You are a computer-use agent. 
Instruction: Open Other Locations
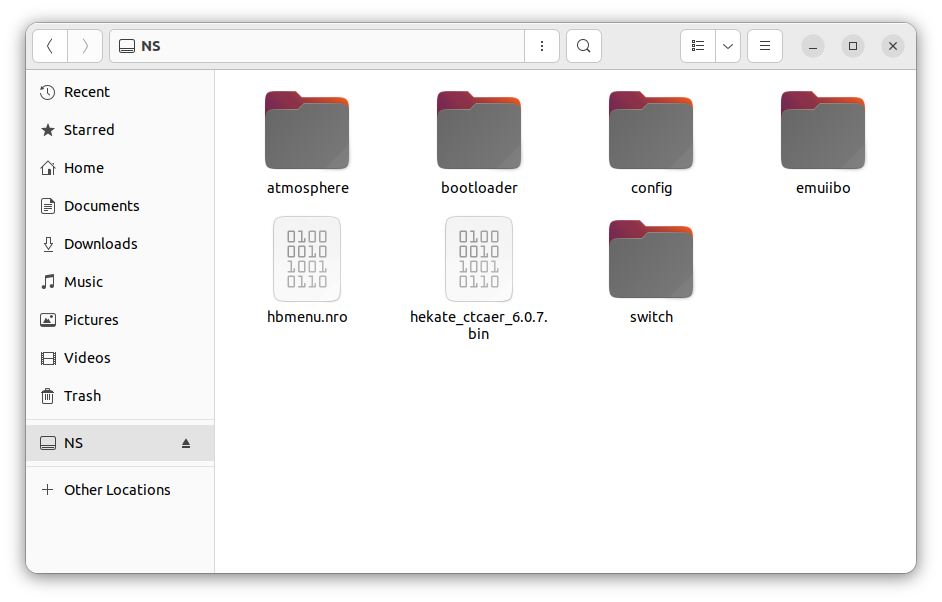[x=117, y=490]
